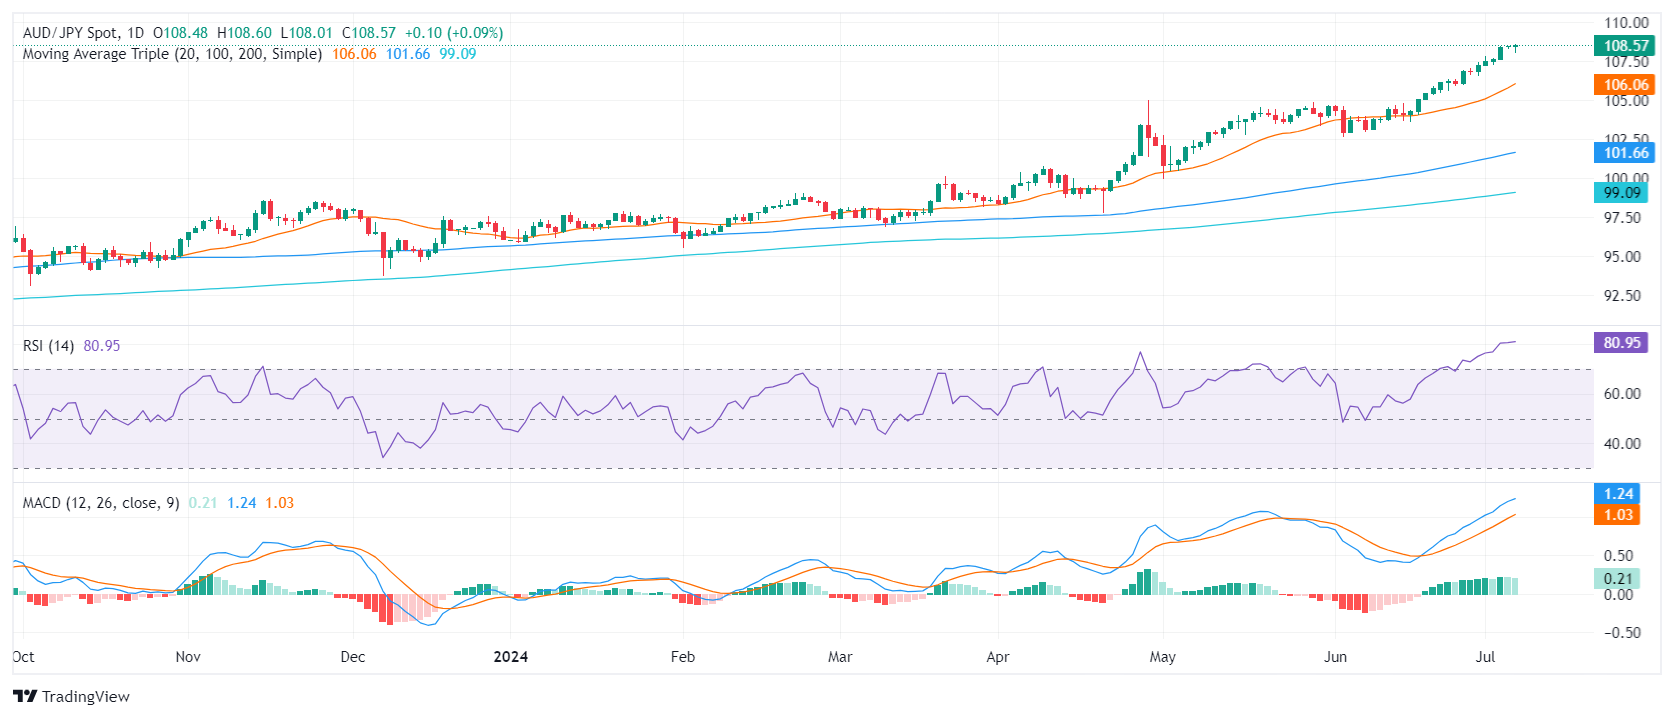Click the purple 80.95 value beside RSI legend
The height and width of the screenshot is (718, 1674).
(x=101, y=346)
